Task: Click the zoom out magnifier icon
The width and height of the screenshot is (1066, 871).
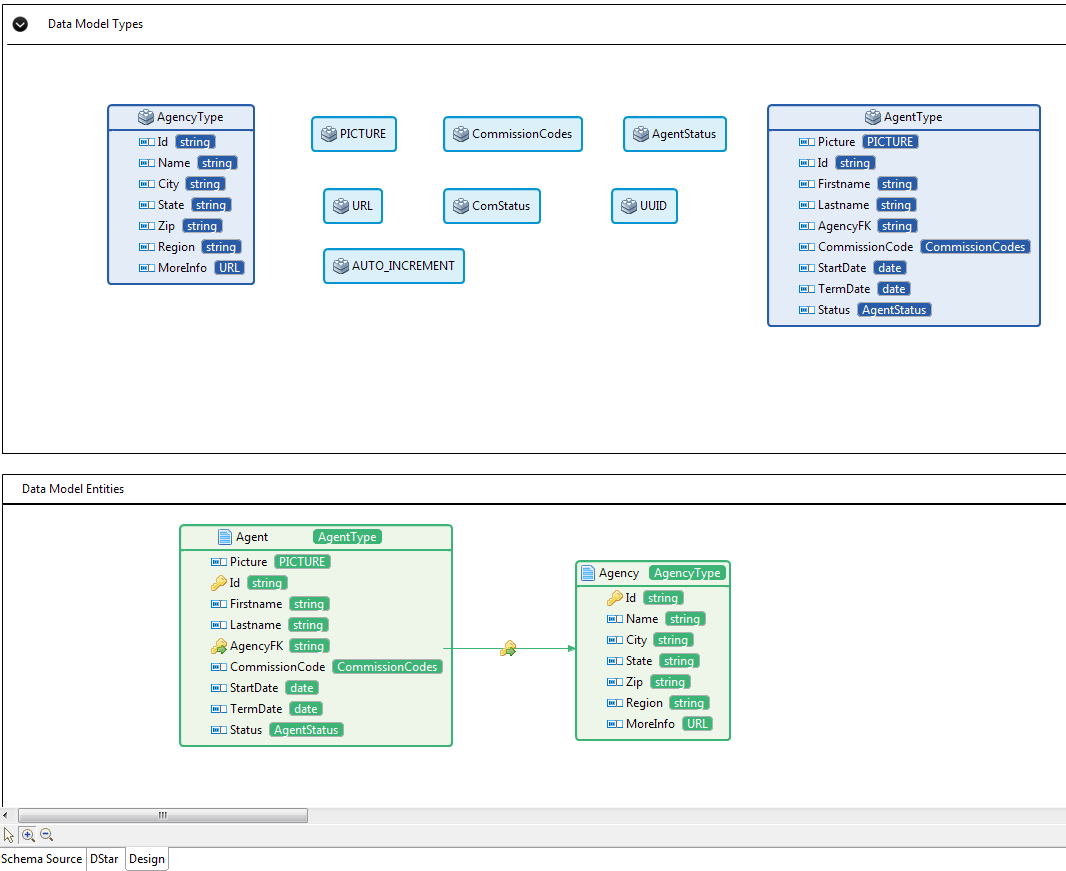Action: (x=46, y=835)
